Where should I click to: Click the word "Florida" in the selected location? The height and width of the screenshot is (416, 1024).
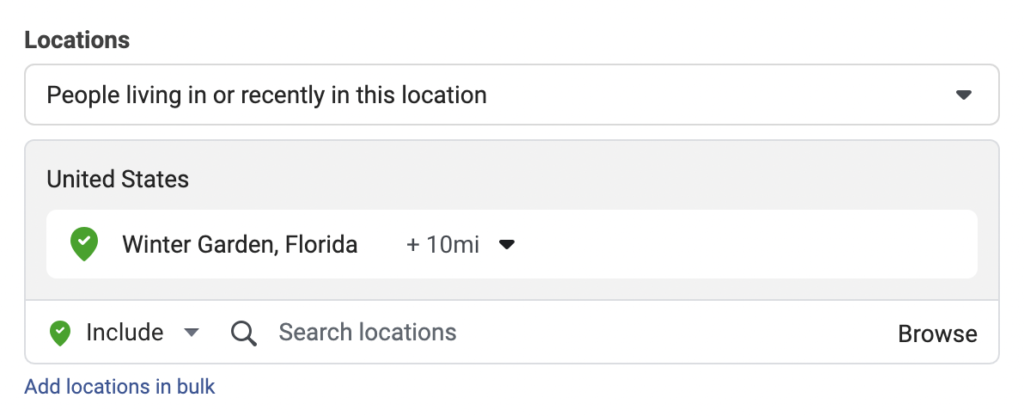pyautogui.click(x=320, y=244)
